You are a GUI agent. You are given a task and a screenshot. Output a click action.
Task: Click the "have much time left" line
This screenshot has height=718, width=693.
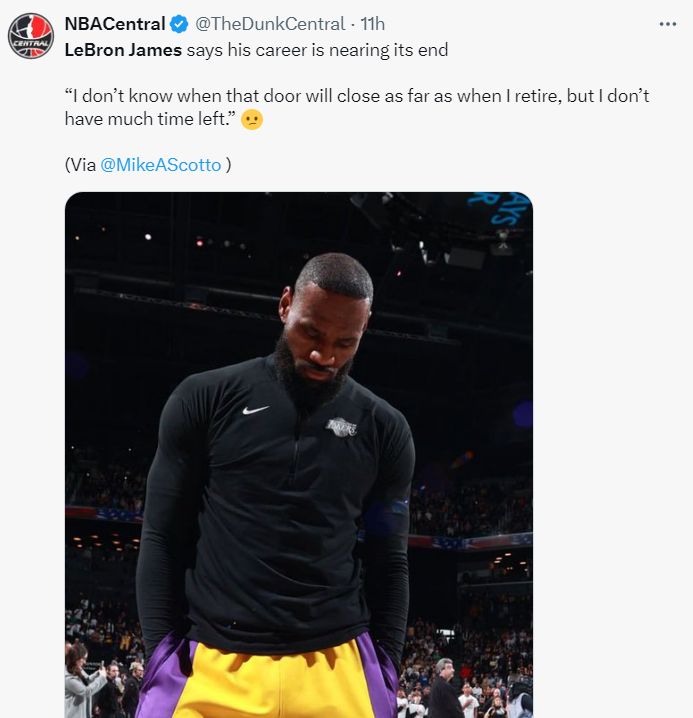[x=150, y=118]
